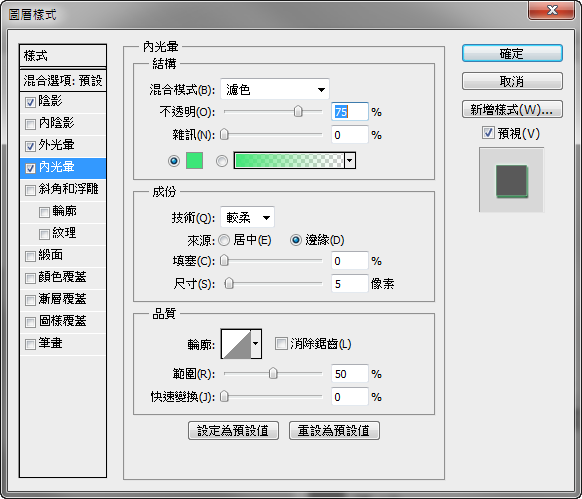Click the 快速變換 value field

coord(350,397)
